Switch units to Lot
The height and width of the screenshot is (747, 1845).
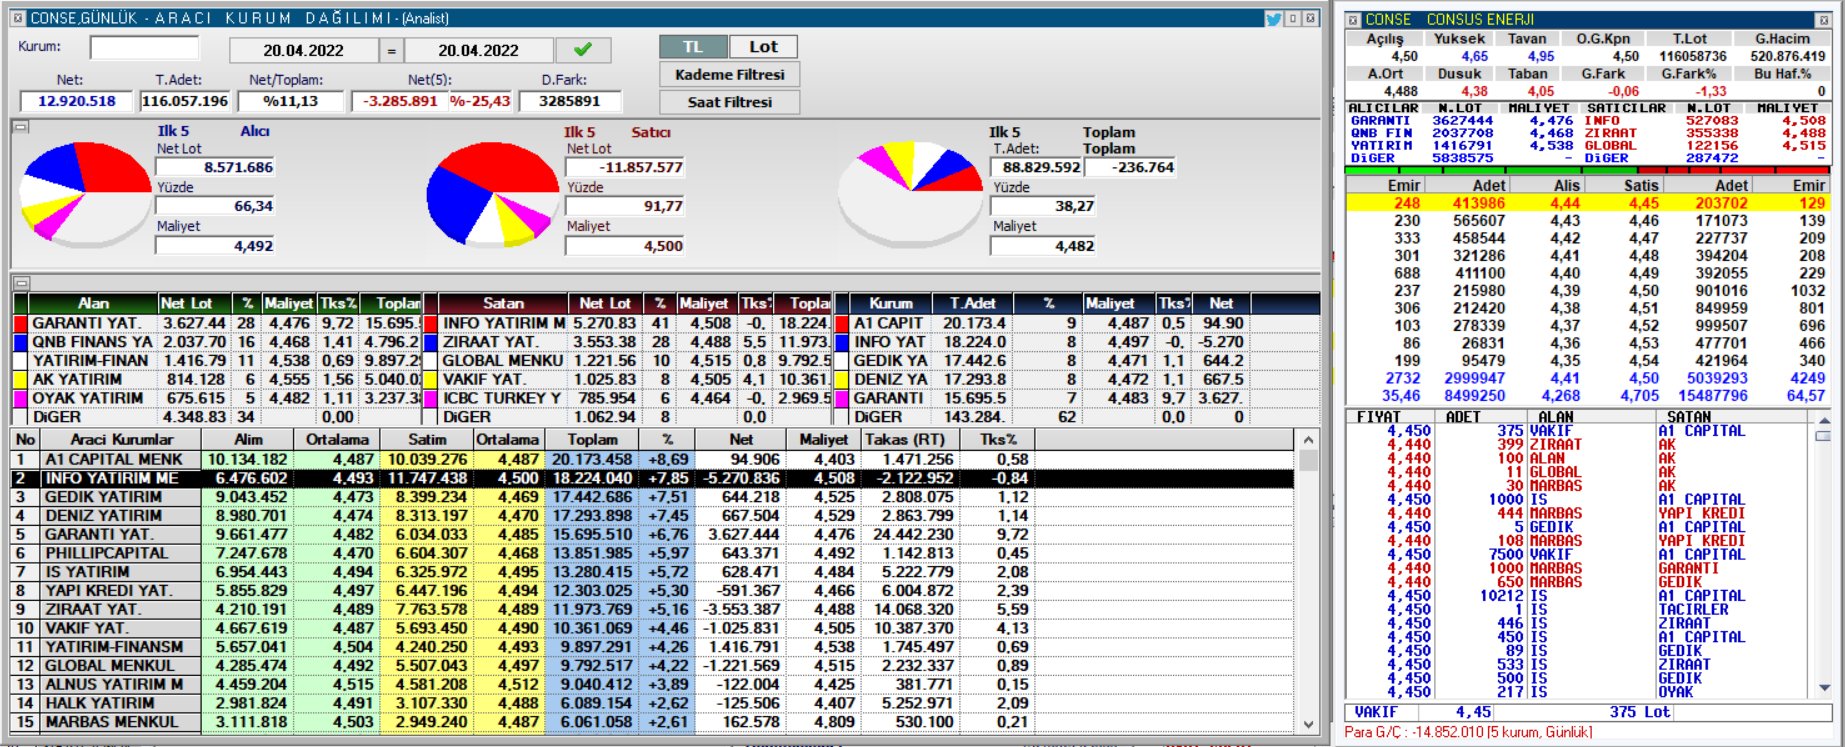point(763,47)
